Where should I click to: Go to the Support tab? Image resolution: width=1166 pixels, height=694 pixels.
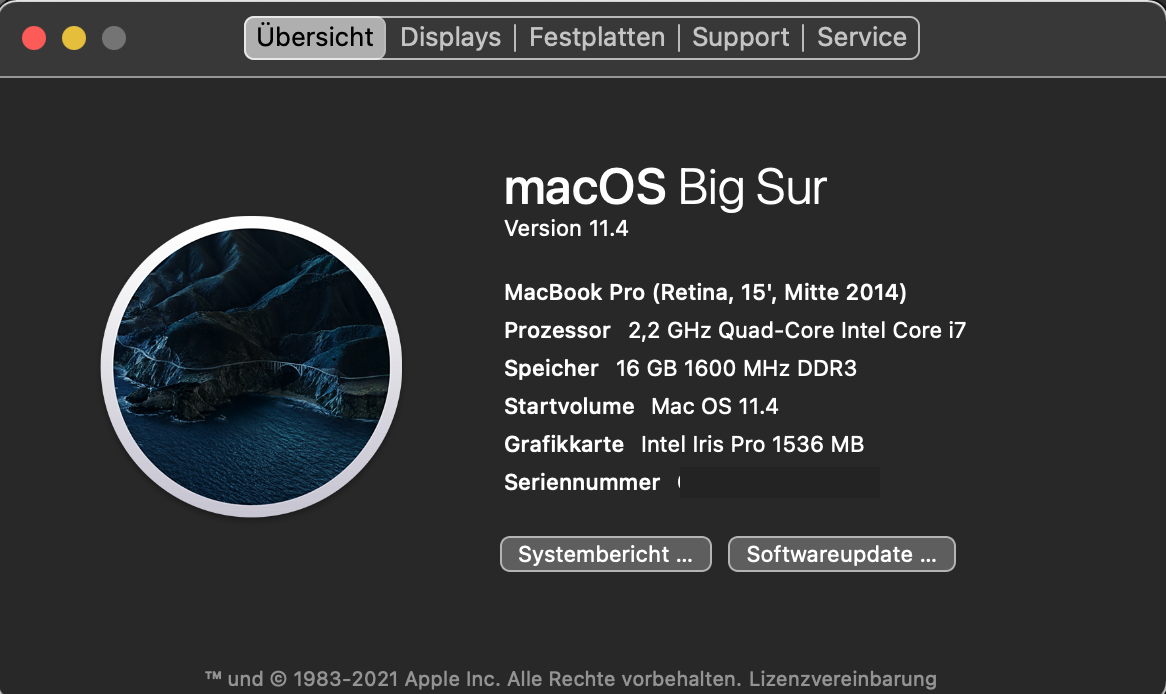[x=741, y=38]
